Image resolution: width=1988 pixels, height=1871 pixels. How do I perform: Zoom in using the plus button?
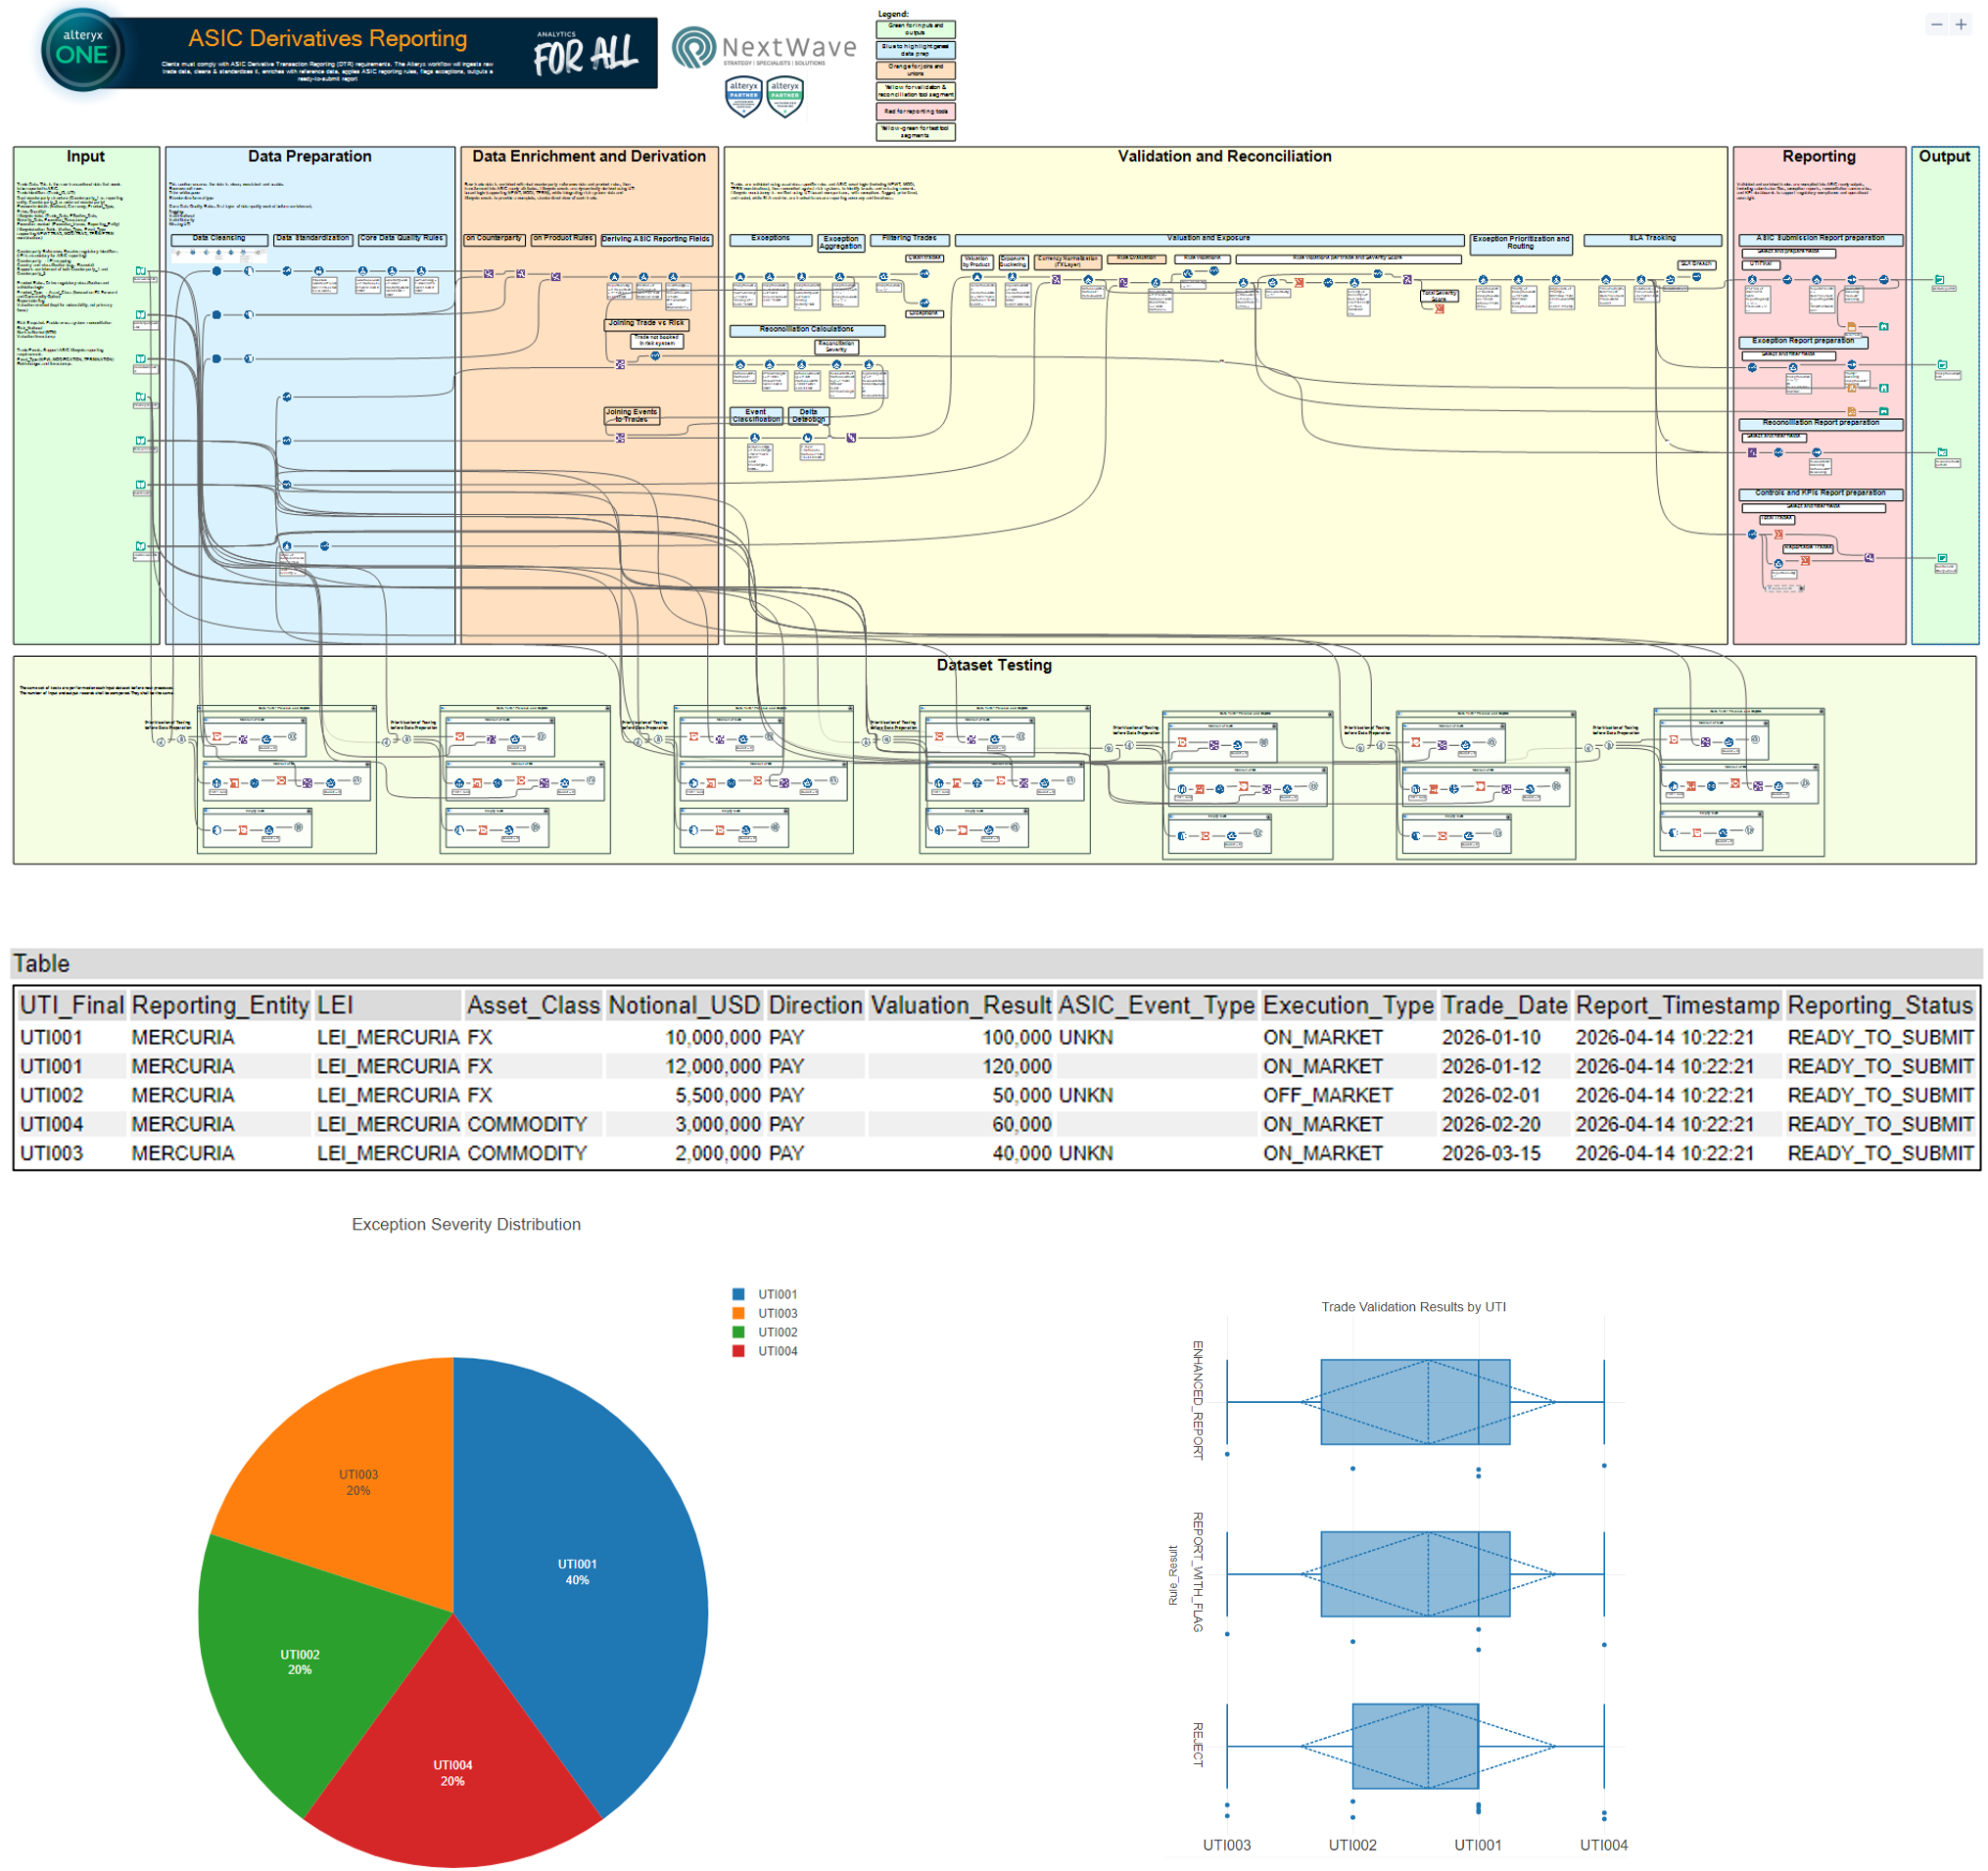coord(1961,25)
